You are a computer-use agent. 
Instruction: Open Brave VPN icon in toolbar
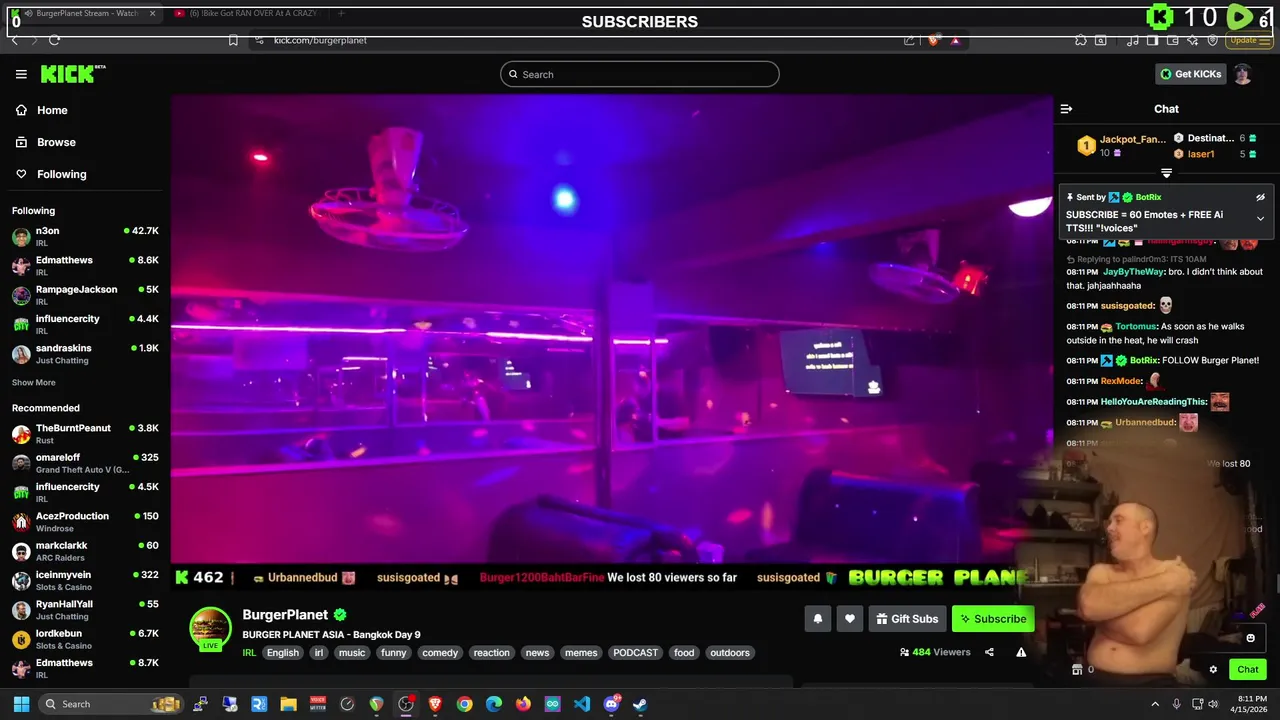click(1212, 40)
